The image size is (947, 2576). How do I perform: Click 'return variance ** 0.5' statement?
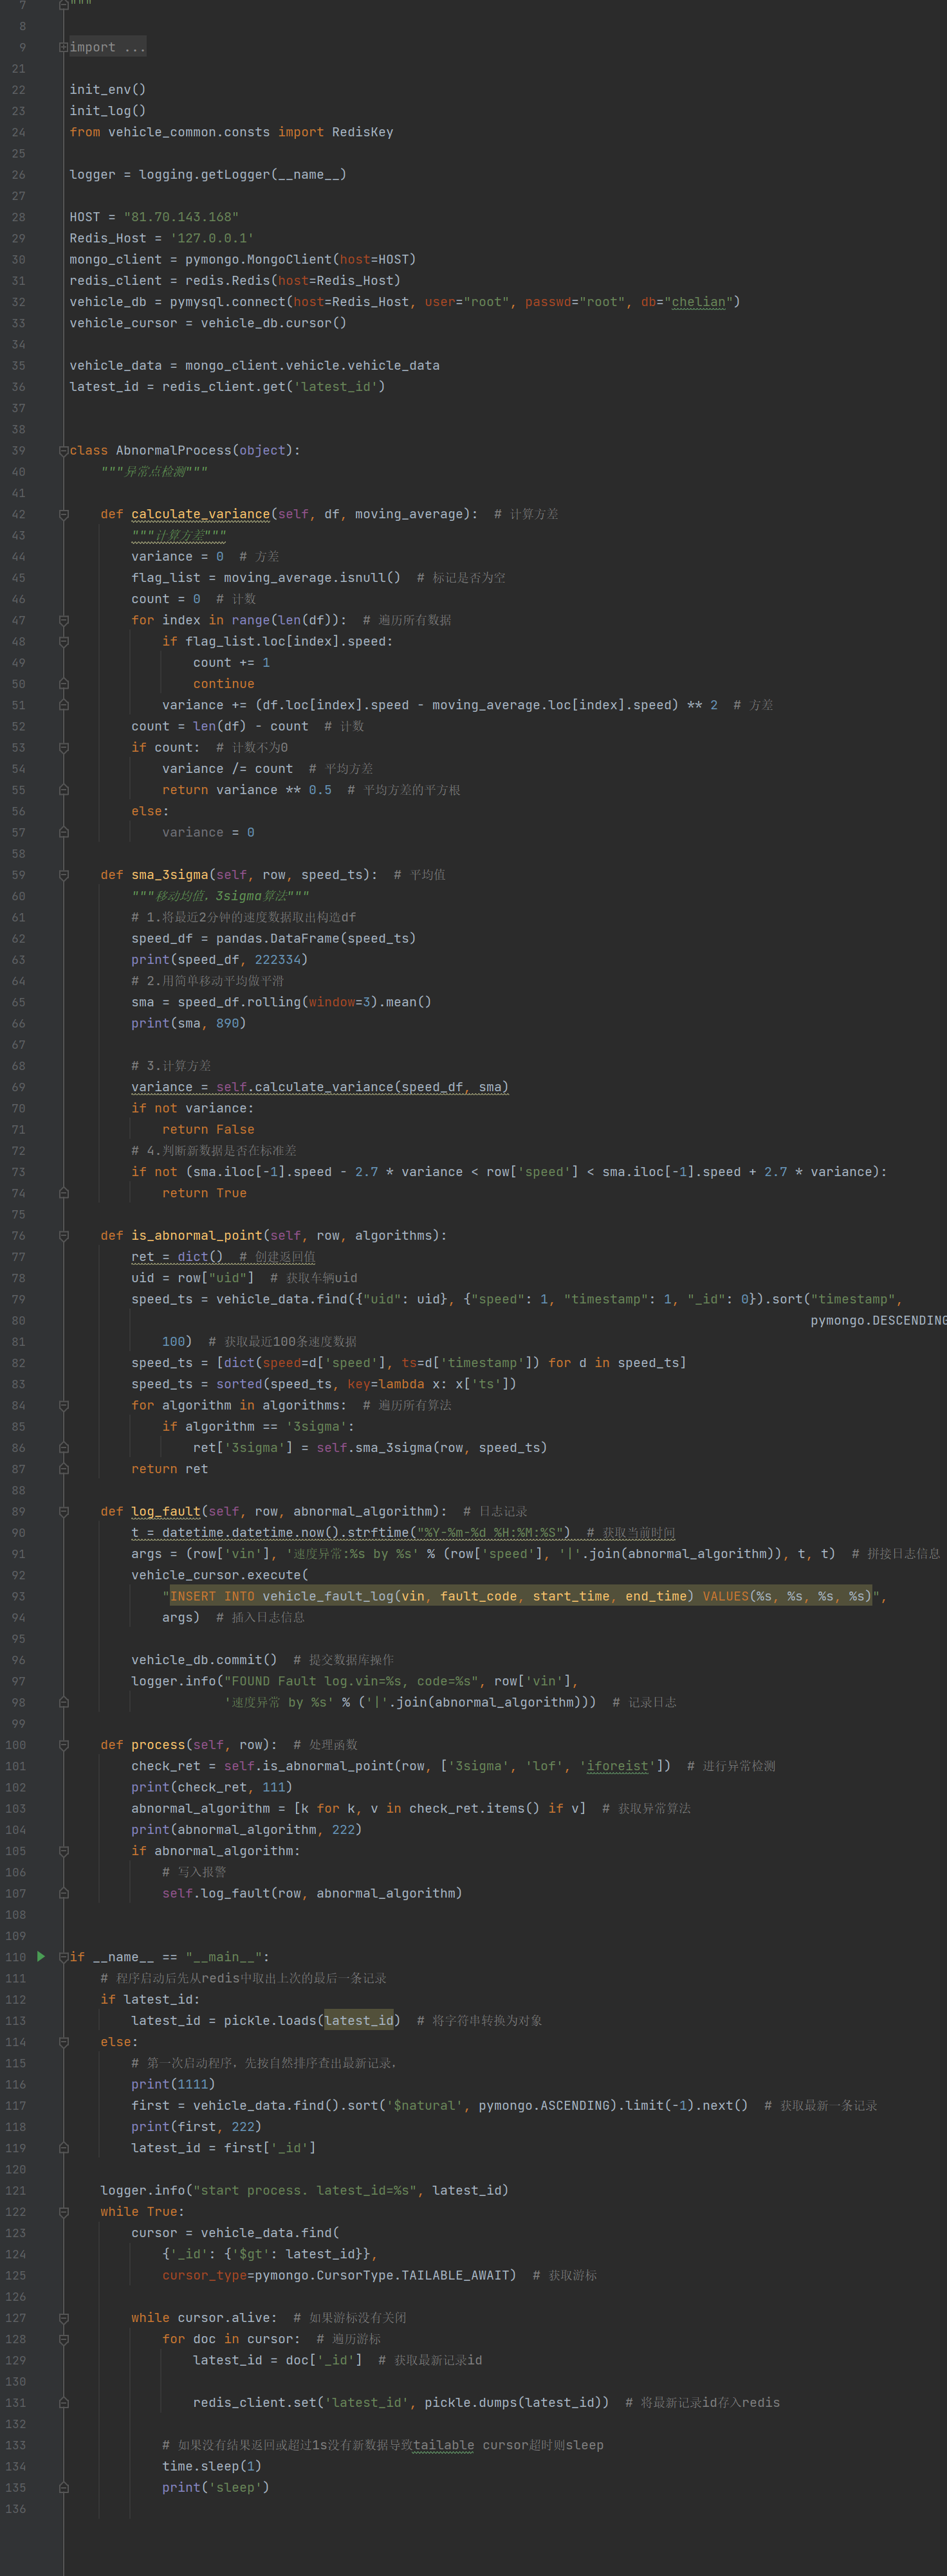(247, 790)
